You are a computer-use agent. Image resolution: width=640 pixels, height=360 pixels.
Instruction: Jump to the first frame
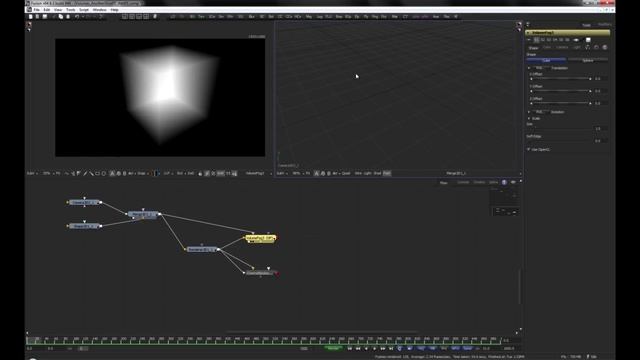(350, 349)
